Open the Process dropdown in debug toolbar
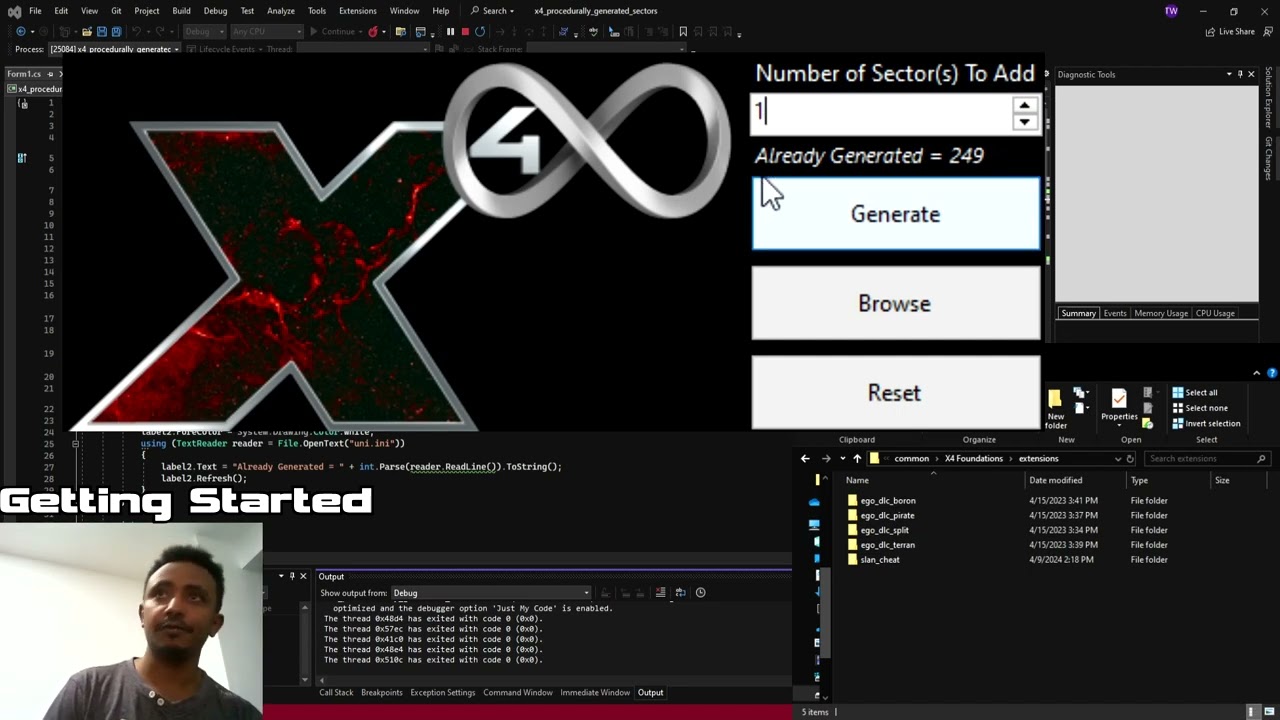1280x720 pixels. coord(113,49)
